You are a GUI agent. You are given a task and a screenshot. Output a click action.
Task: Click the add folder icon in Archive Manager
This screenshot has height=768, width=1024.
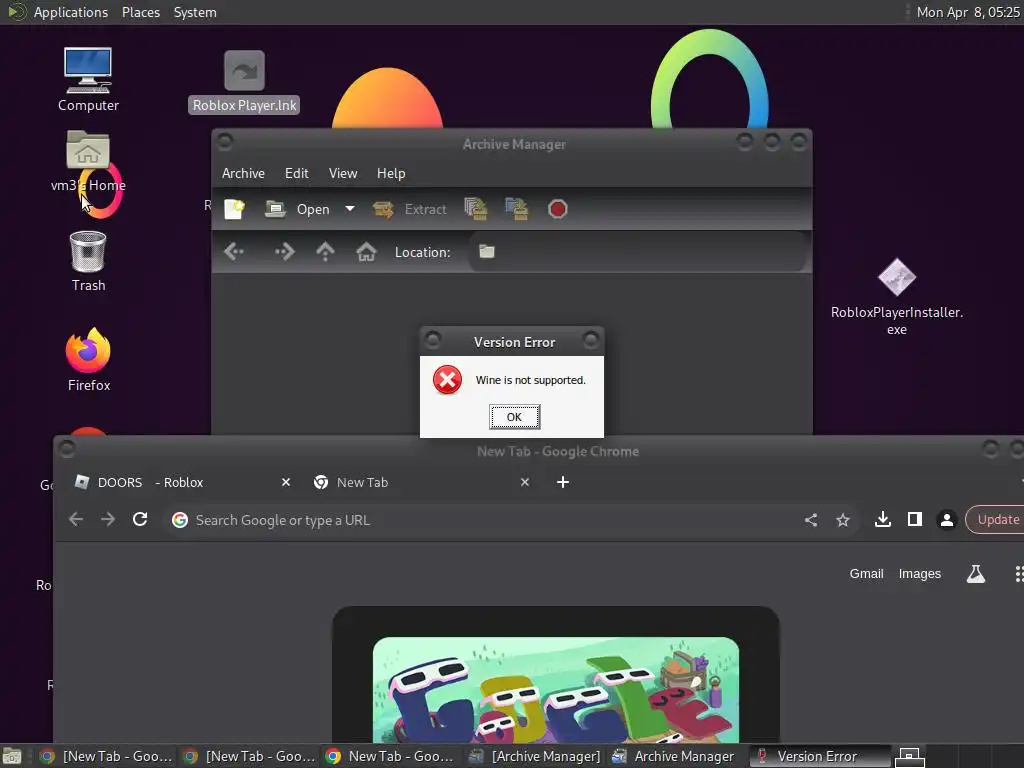click(517, 209)
